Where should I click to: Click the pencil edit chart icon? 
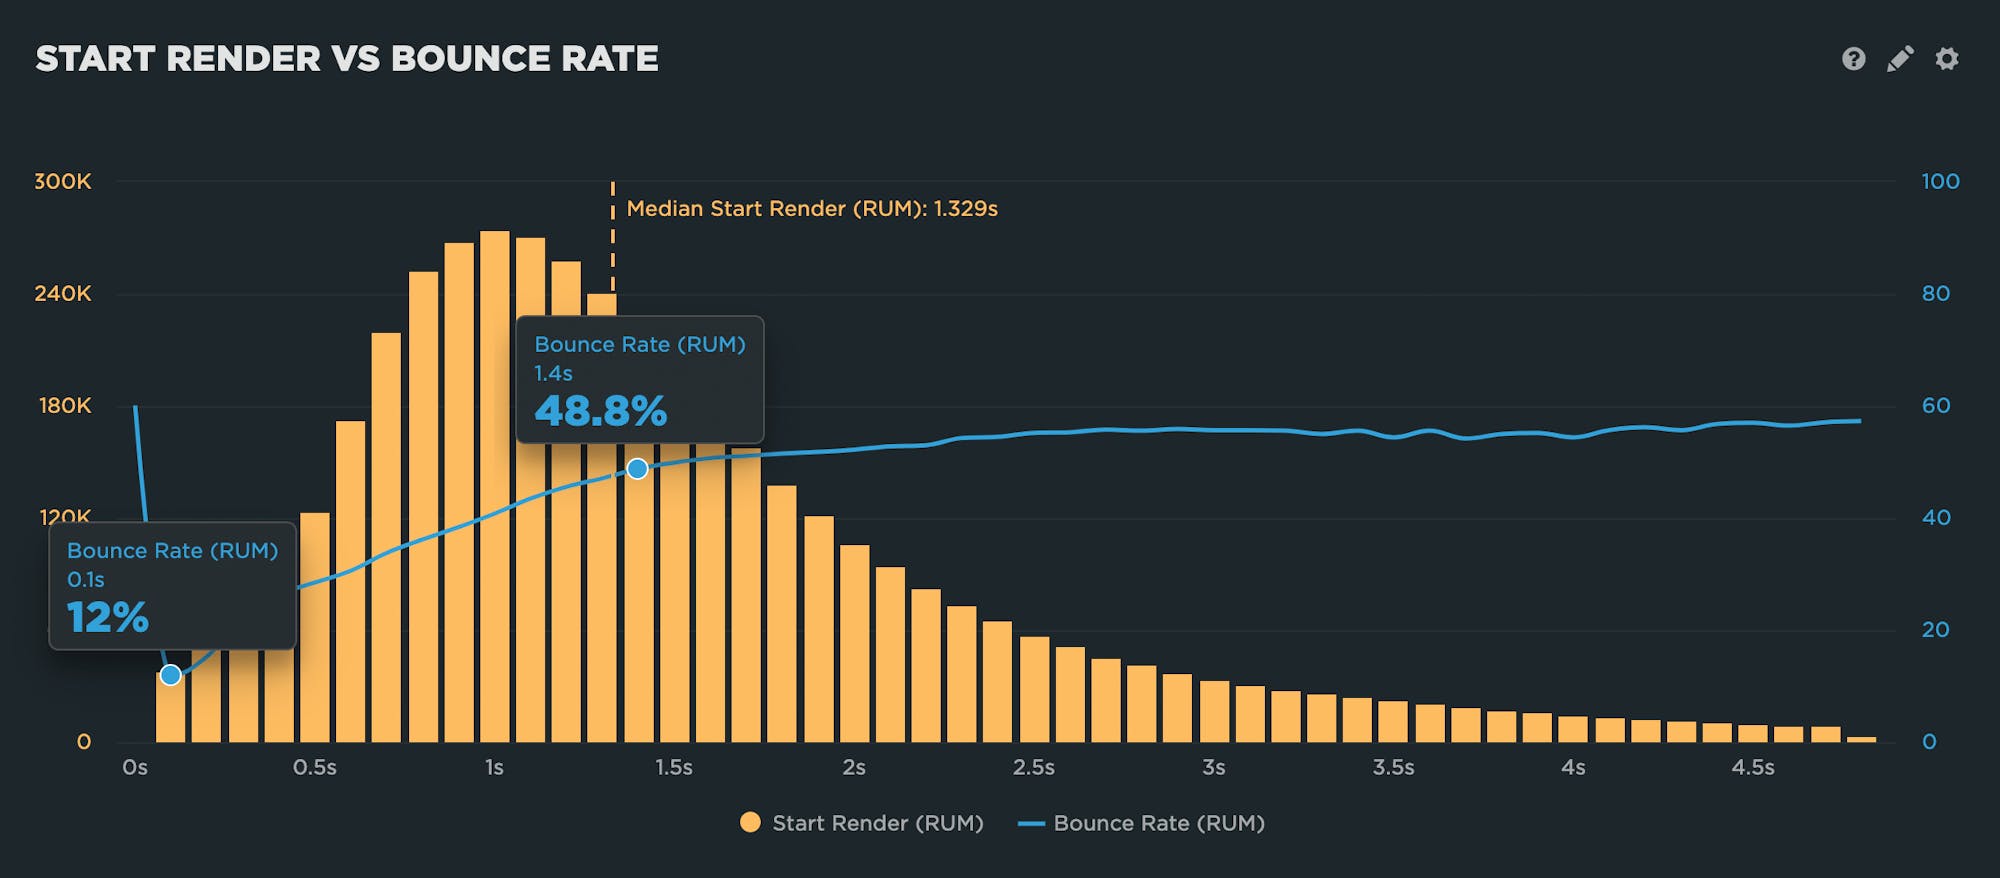click(x=1900, y=59)
